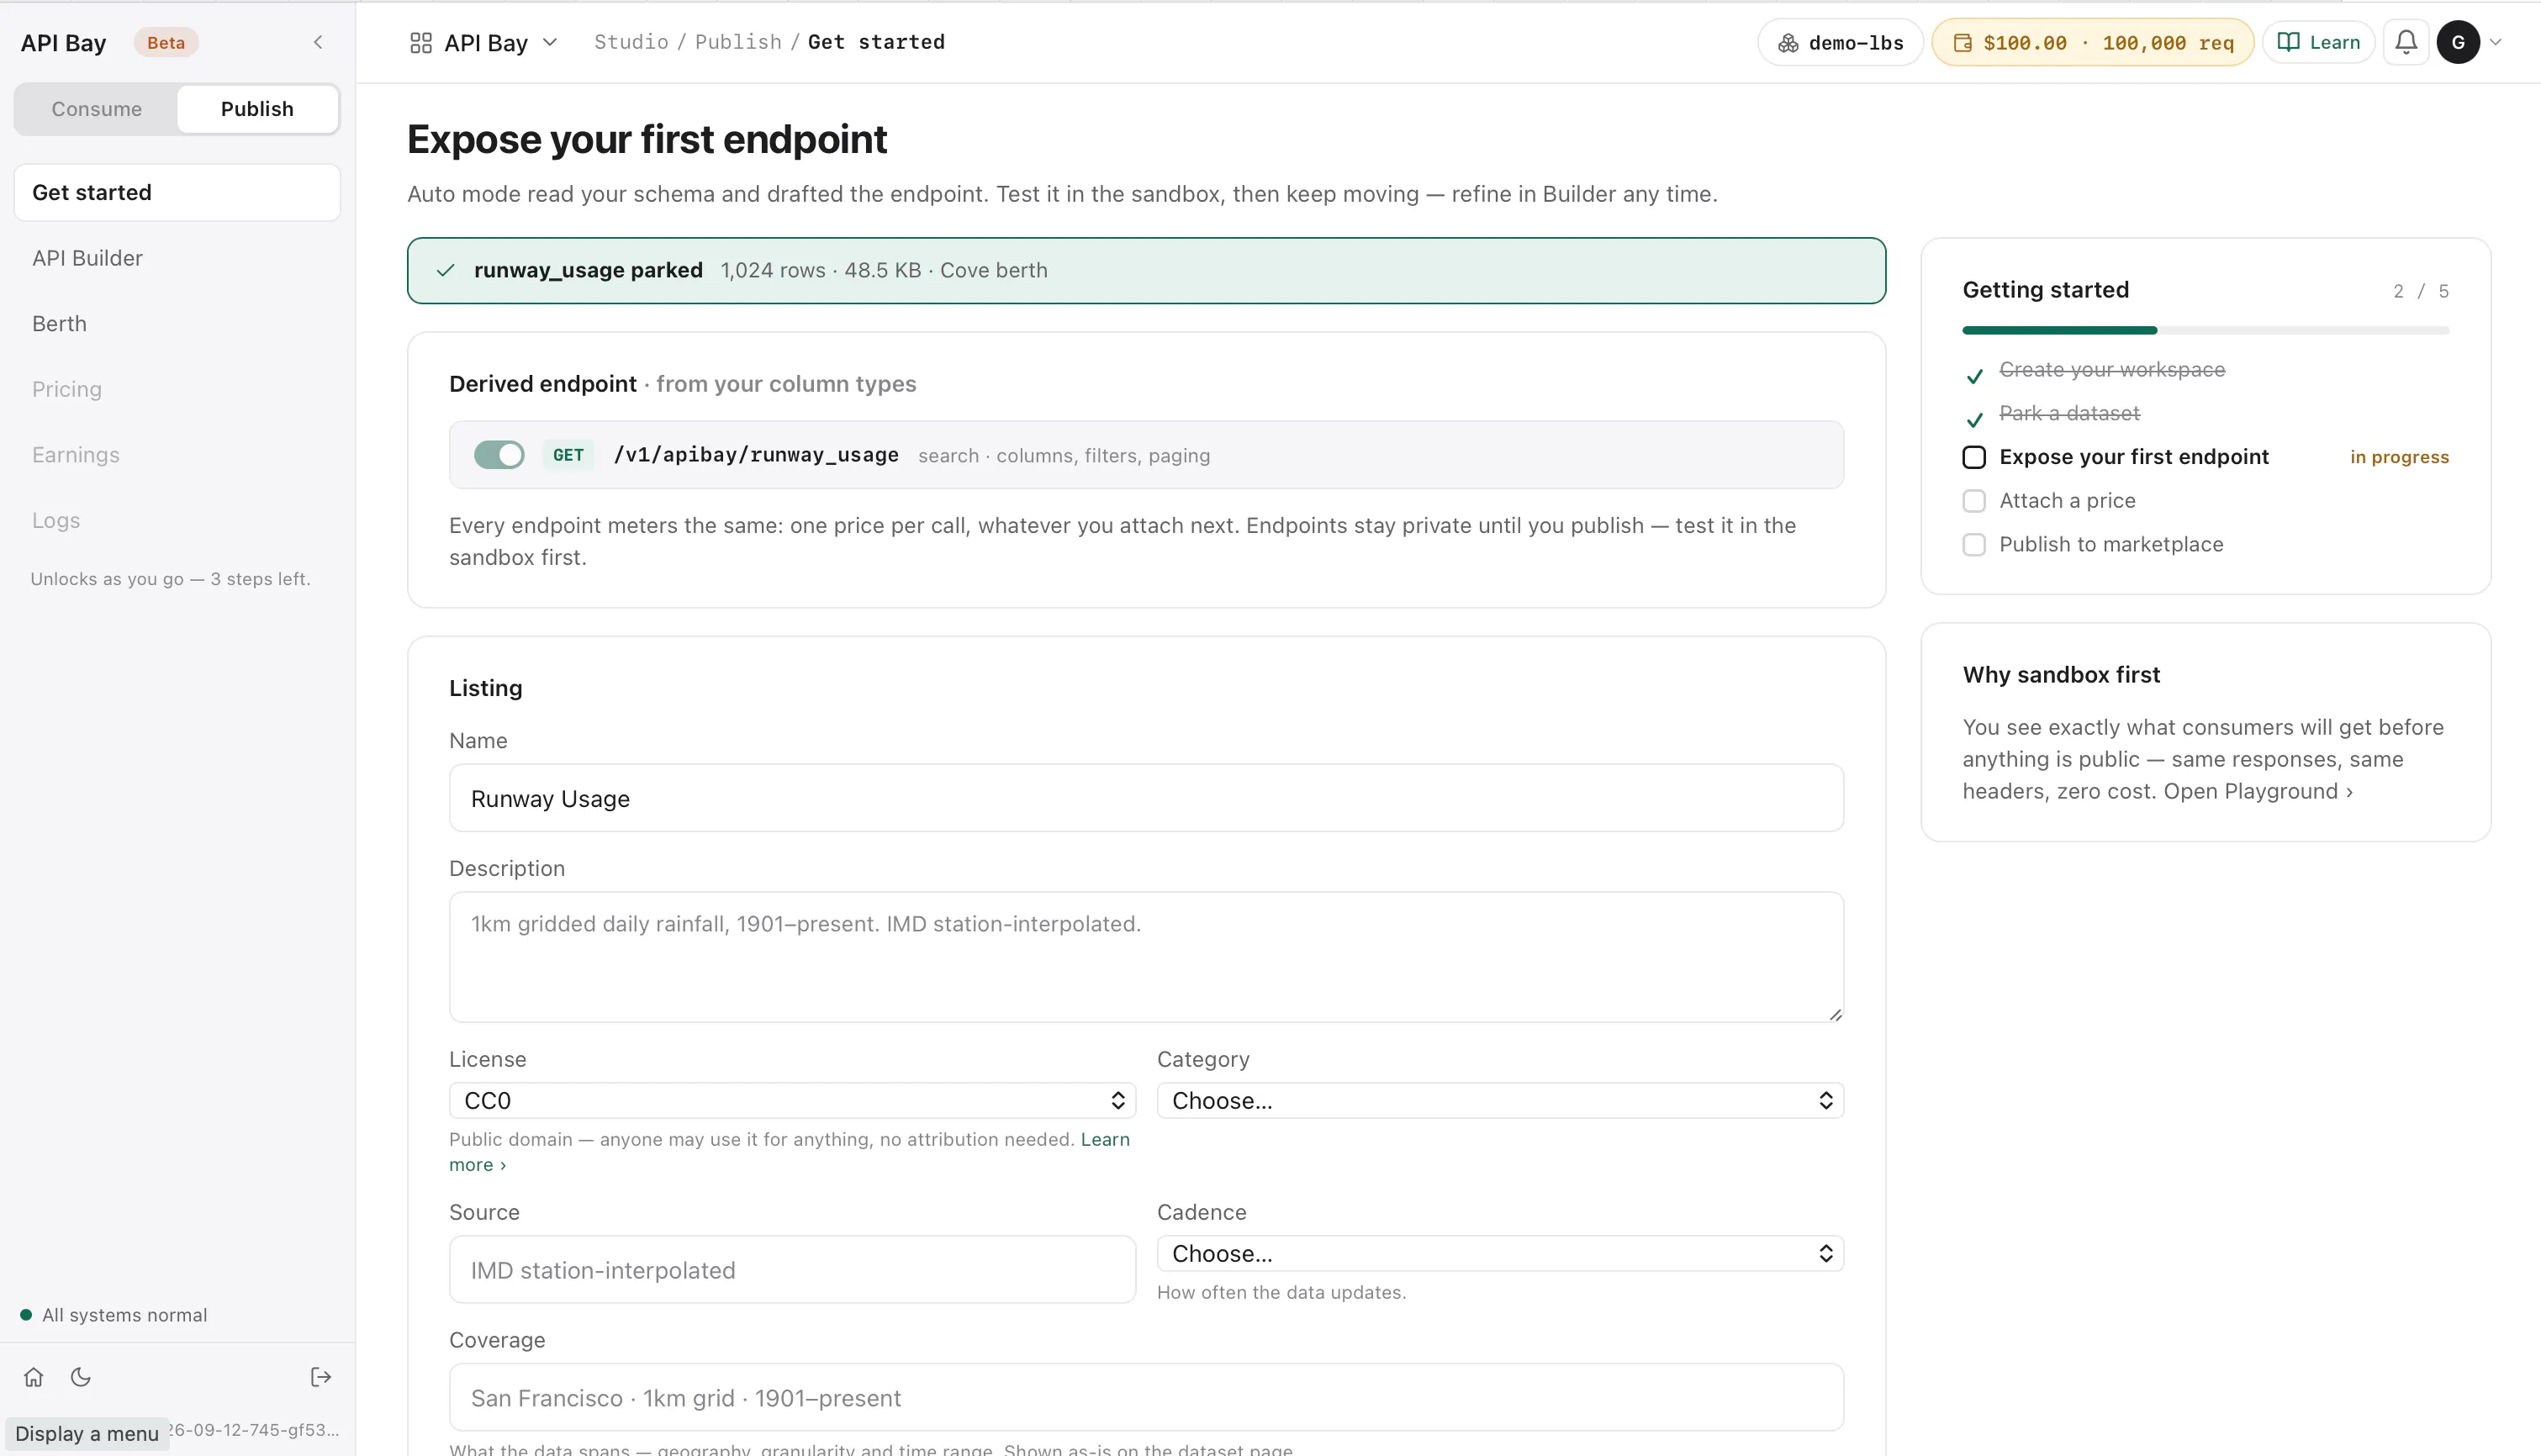The height and width of the screenshot is (1456, 2541).
Task: Select Get started in sidebar
Action: (x=177, y=192)
